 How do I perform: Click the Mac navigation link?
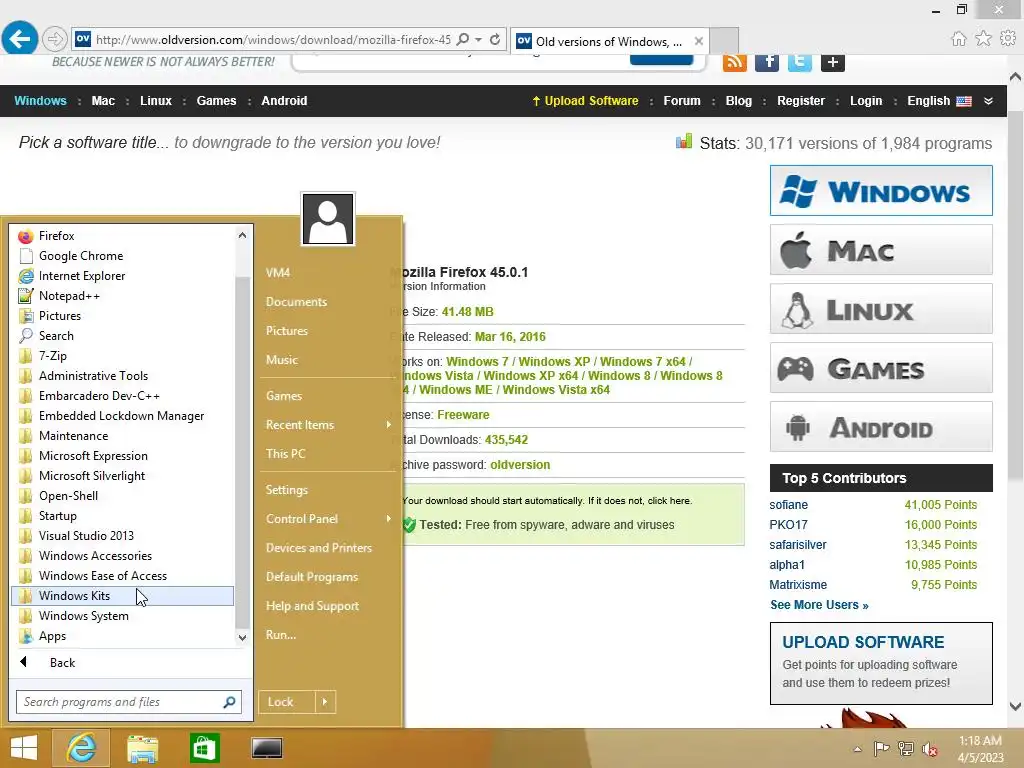[103, 101]
